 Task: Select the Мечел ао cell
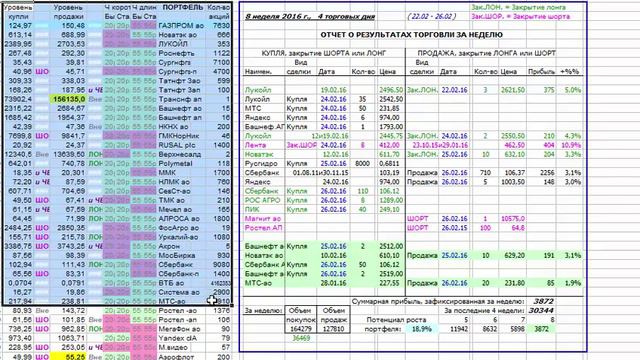coord(174,209)
